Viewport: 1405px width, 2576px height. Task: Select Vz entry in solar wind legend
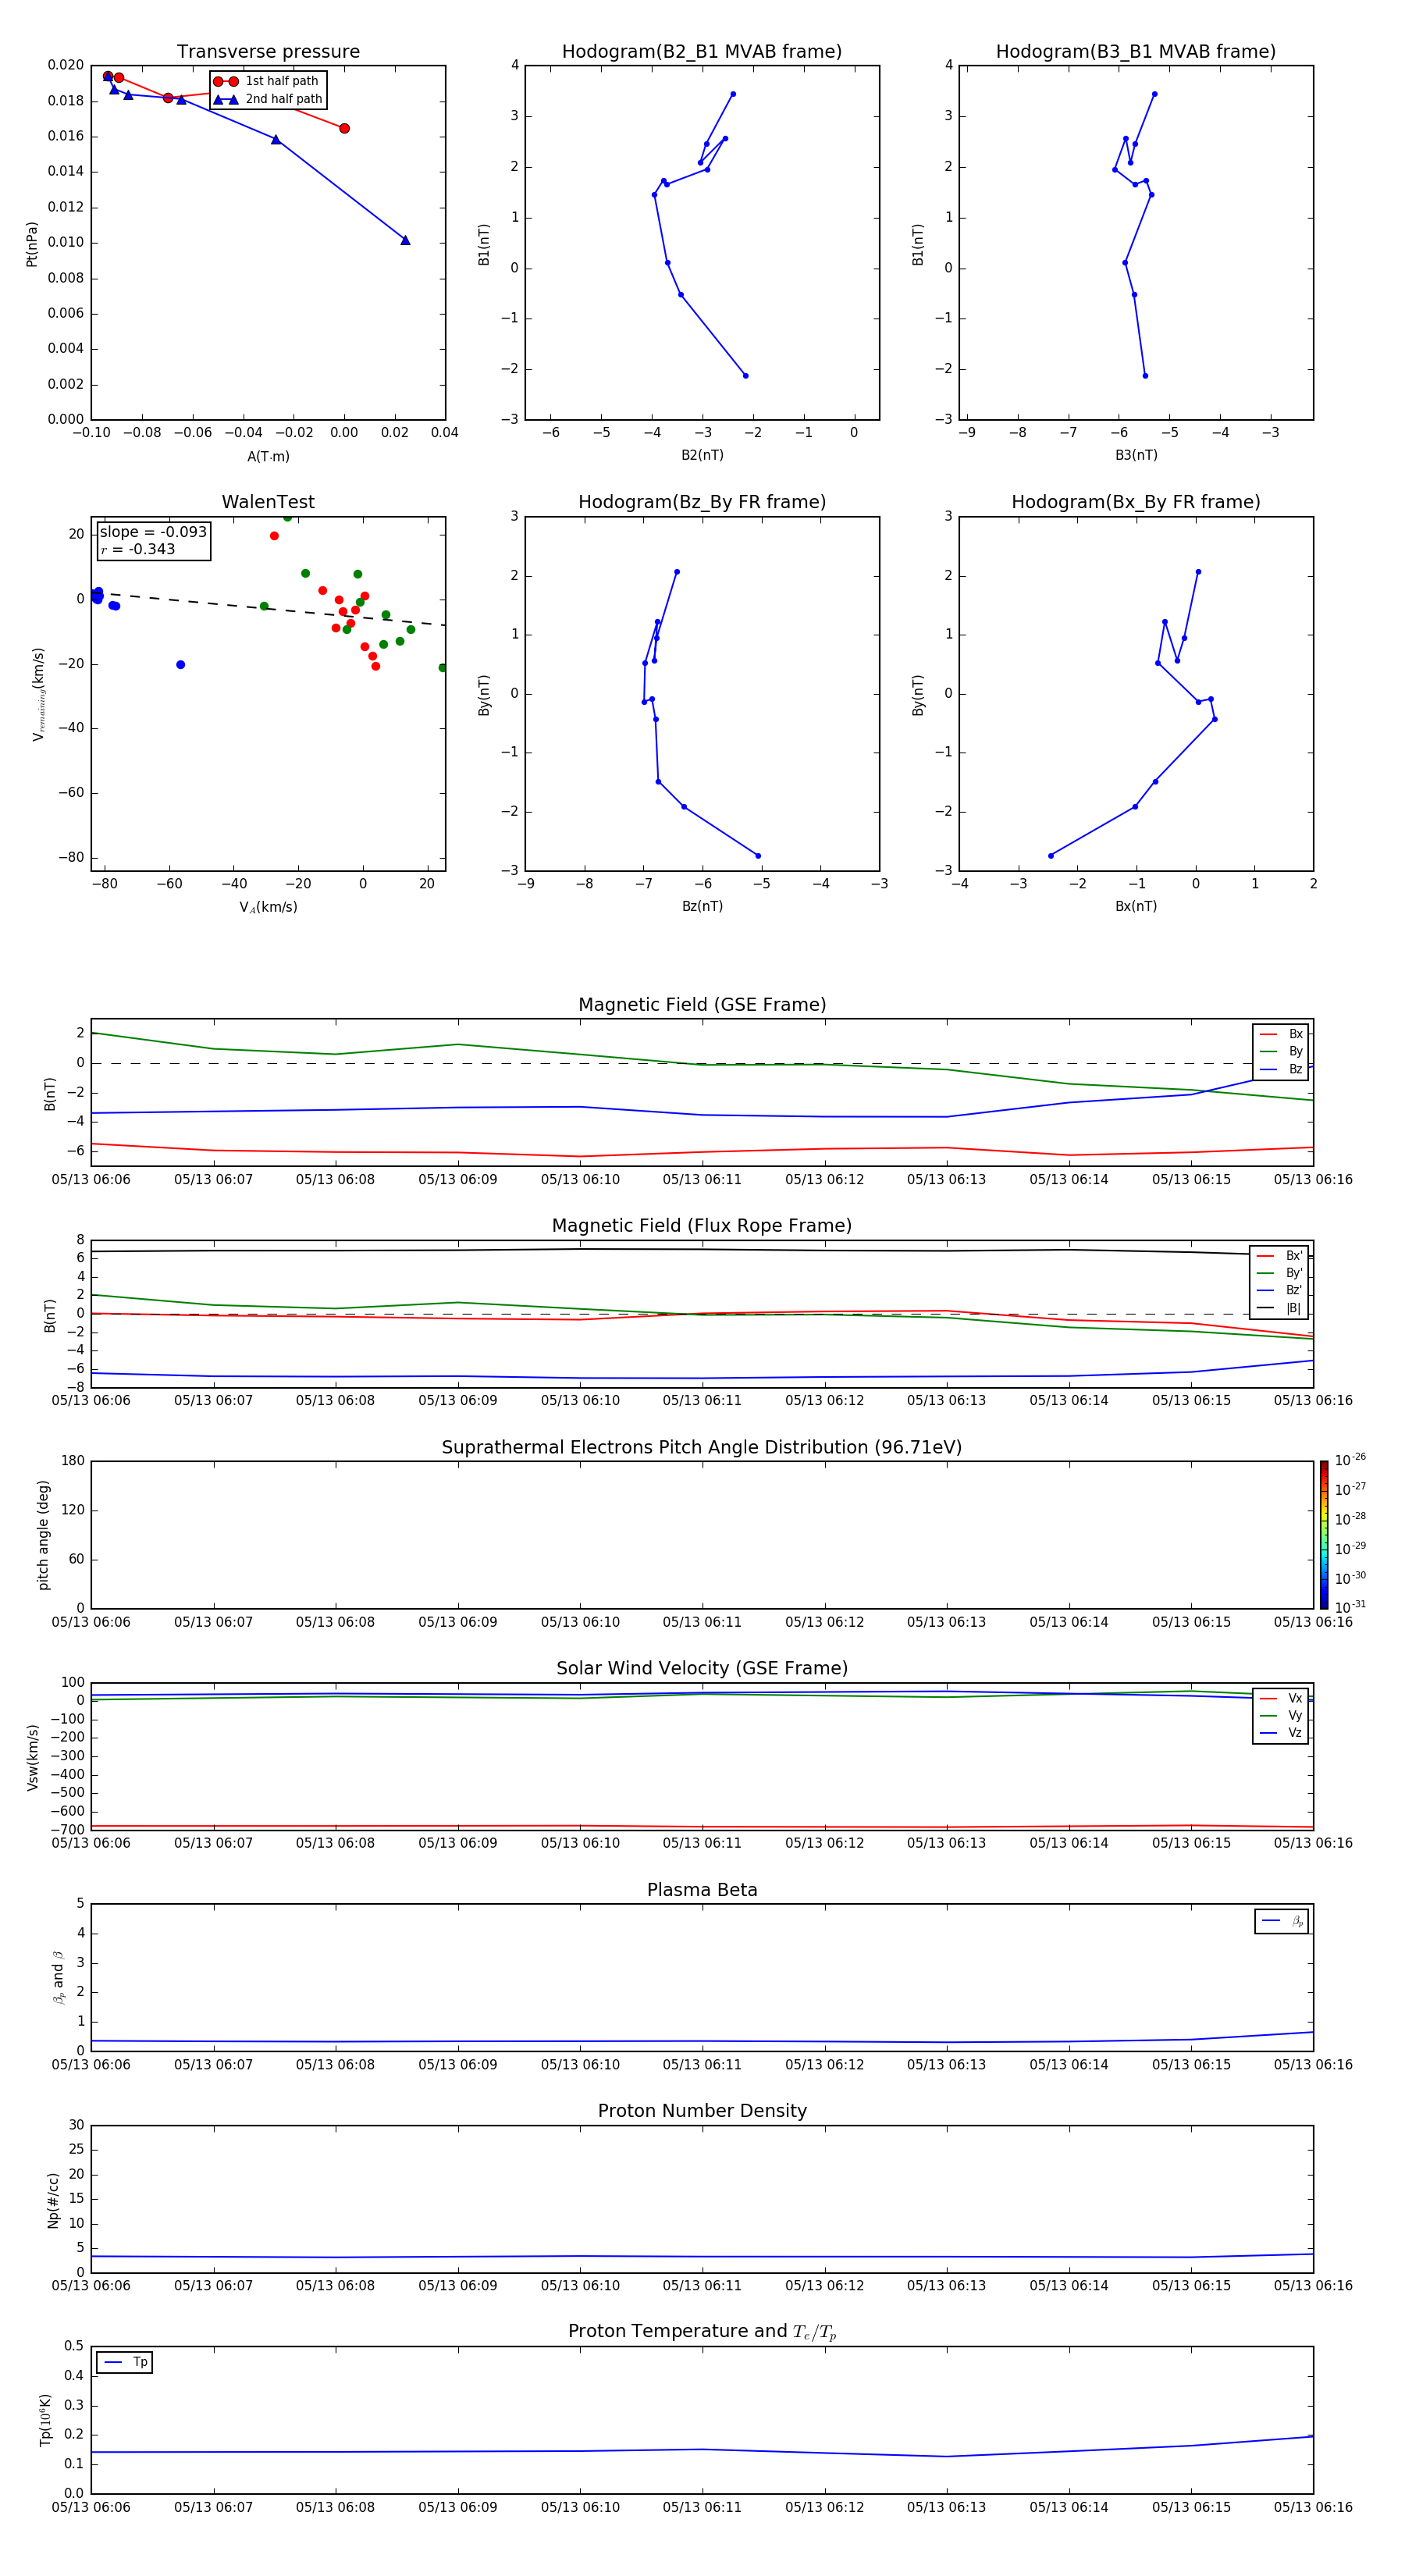(x=1281, y=1733)
